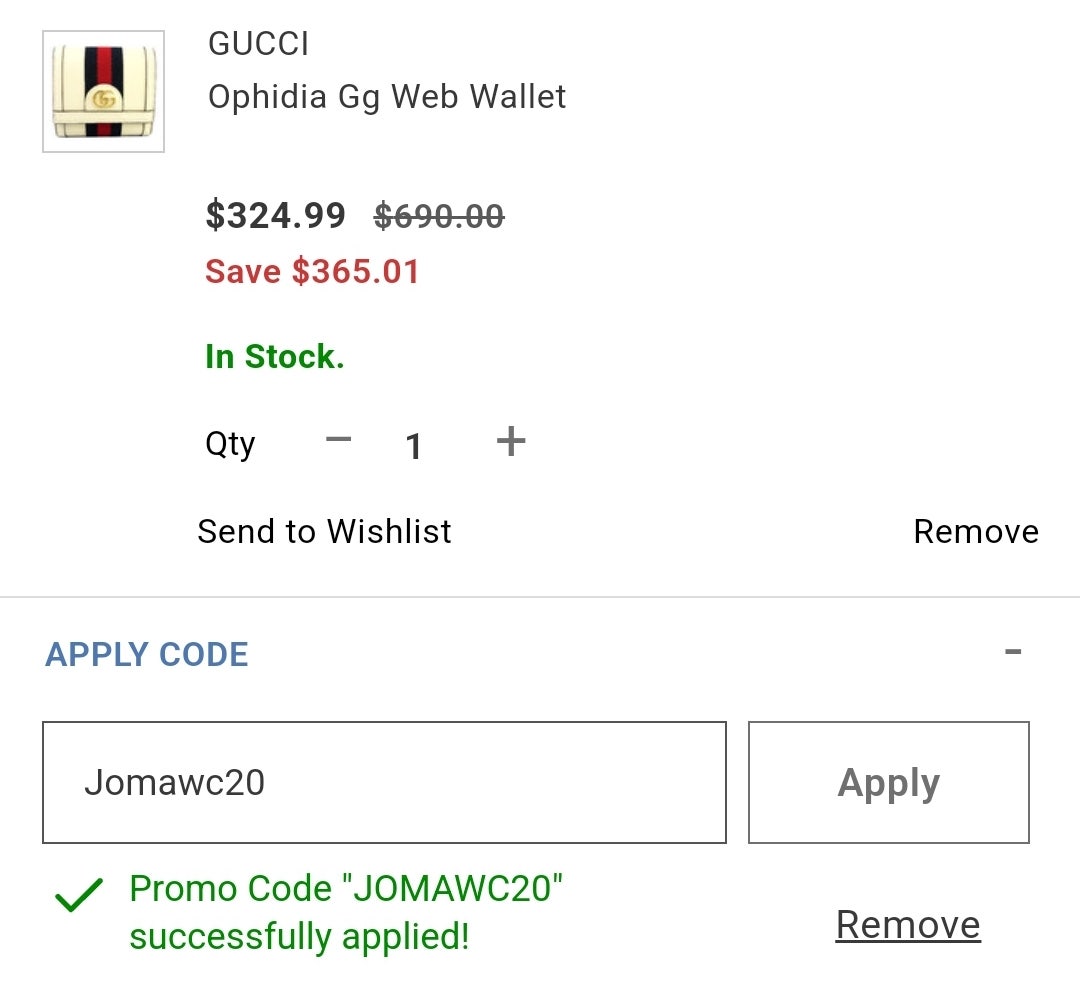Open the Ophidia Gg Web Wallet title
The image size is (1080, 1002).
[387, 97]
